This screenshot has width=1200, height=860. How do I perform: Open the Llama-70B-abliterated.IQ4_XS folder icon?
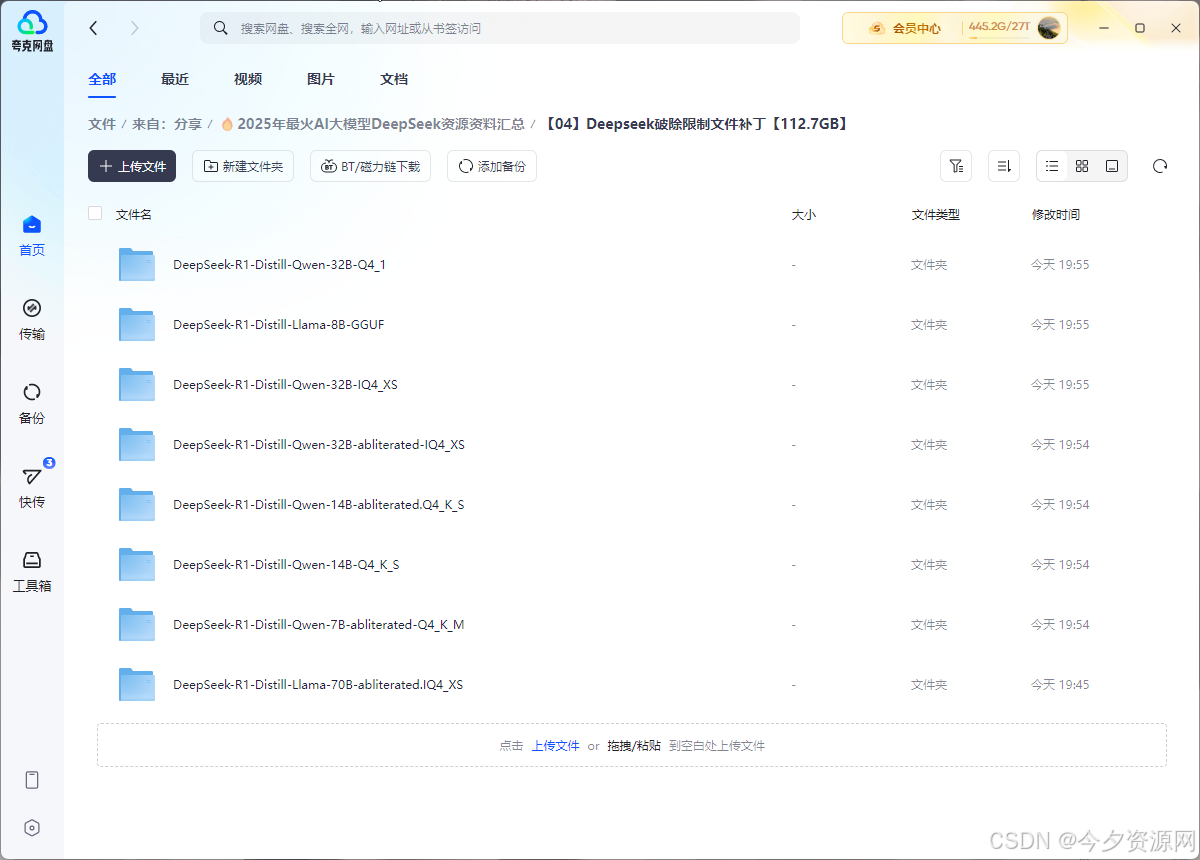(x=137, y=685)
